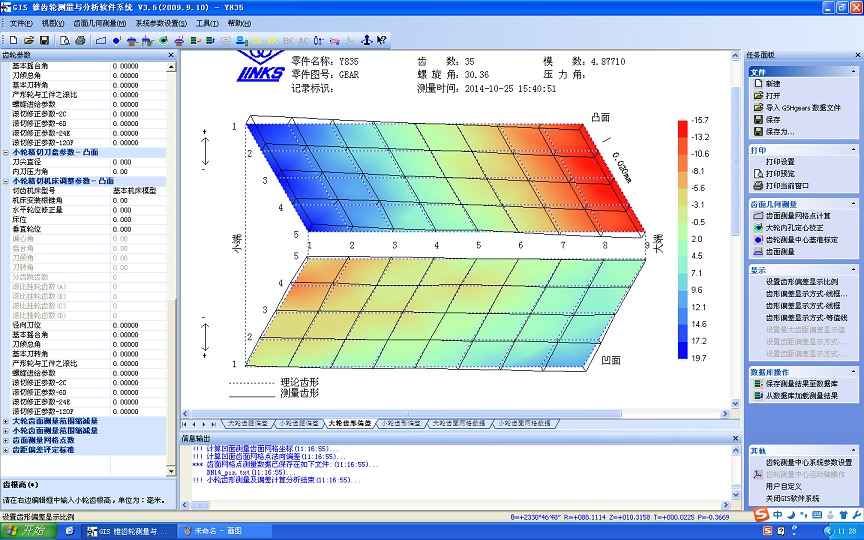Expand the 齿距偏差评定标准 tree group
This screenshot has width=864, height=540.
(x=6, y=450)
